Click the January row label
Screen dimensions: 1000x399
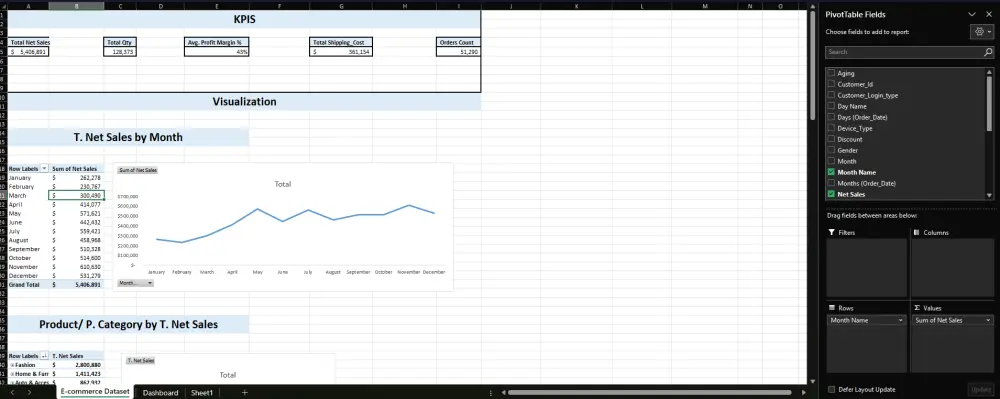point(20,178)
